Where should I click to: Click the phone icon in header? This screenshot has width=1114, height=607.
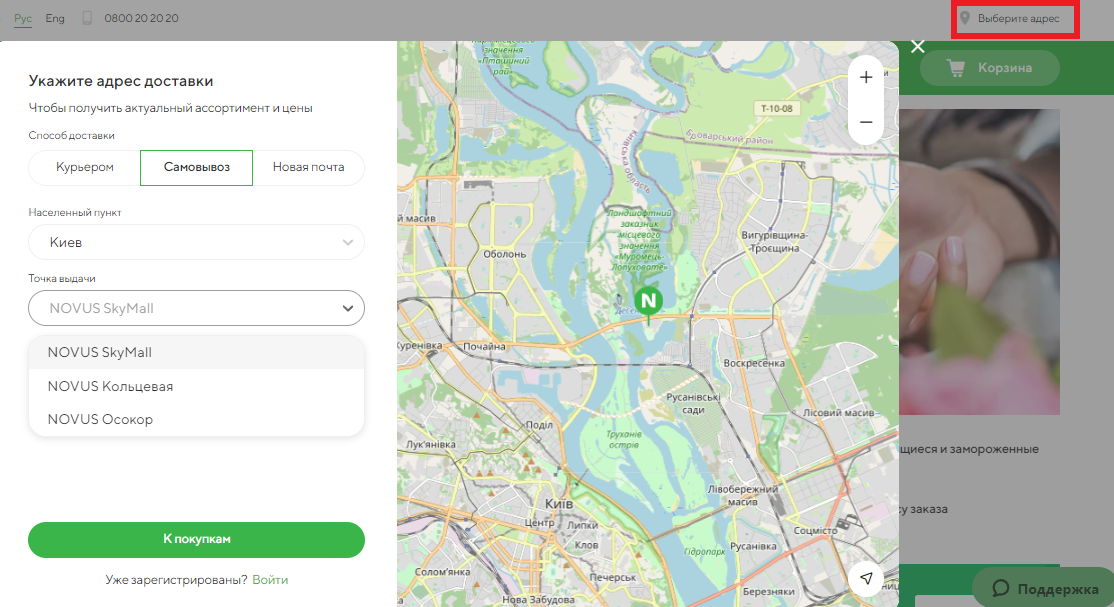(x=87, y=18)
